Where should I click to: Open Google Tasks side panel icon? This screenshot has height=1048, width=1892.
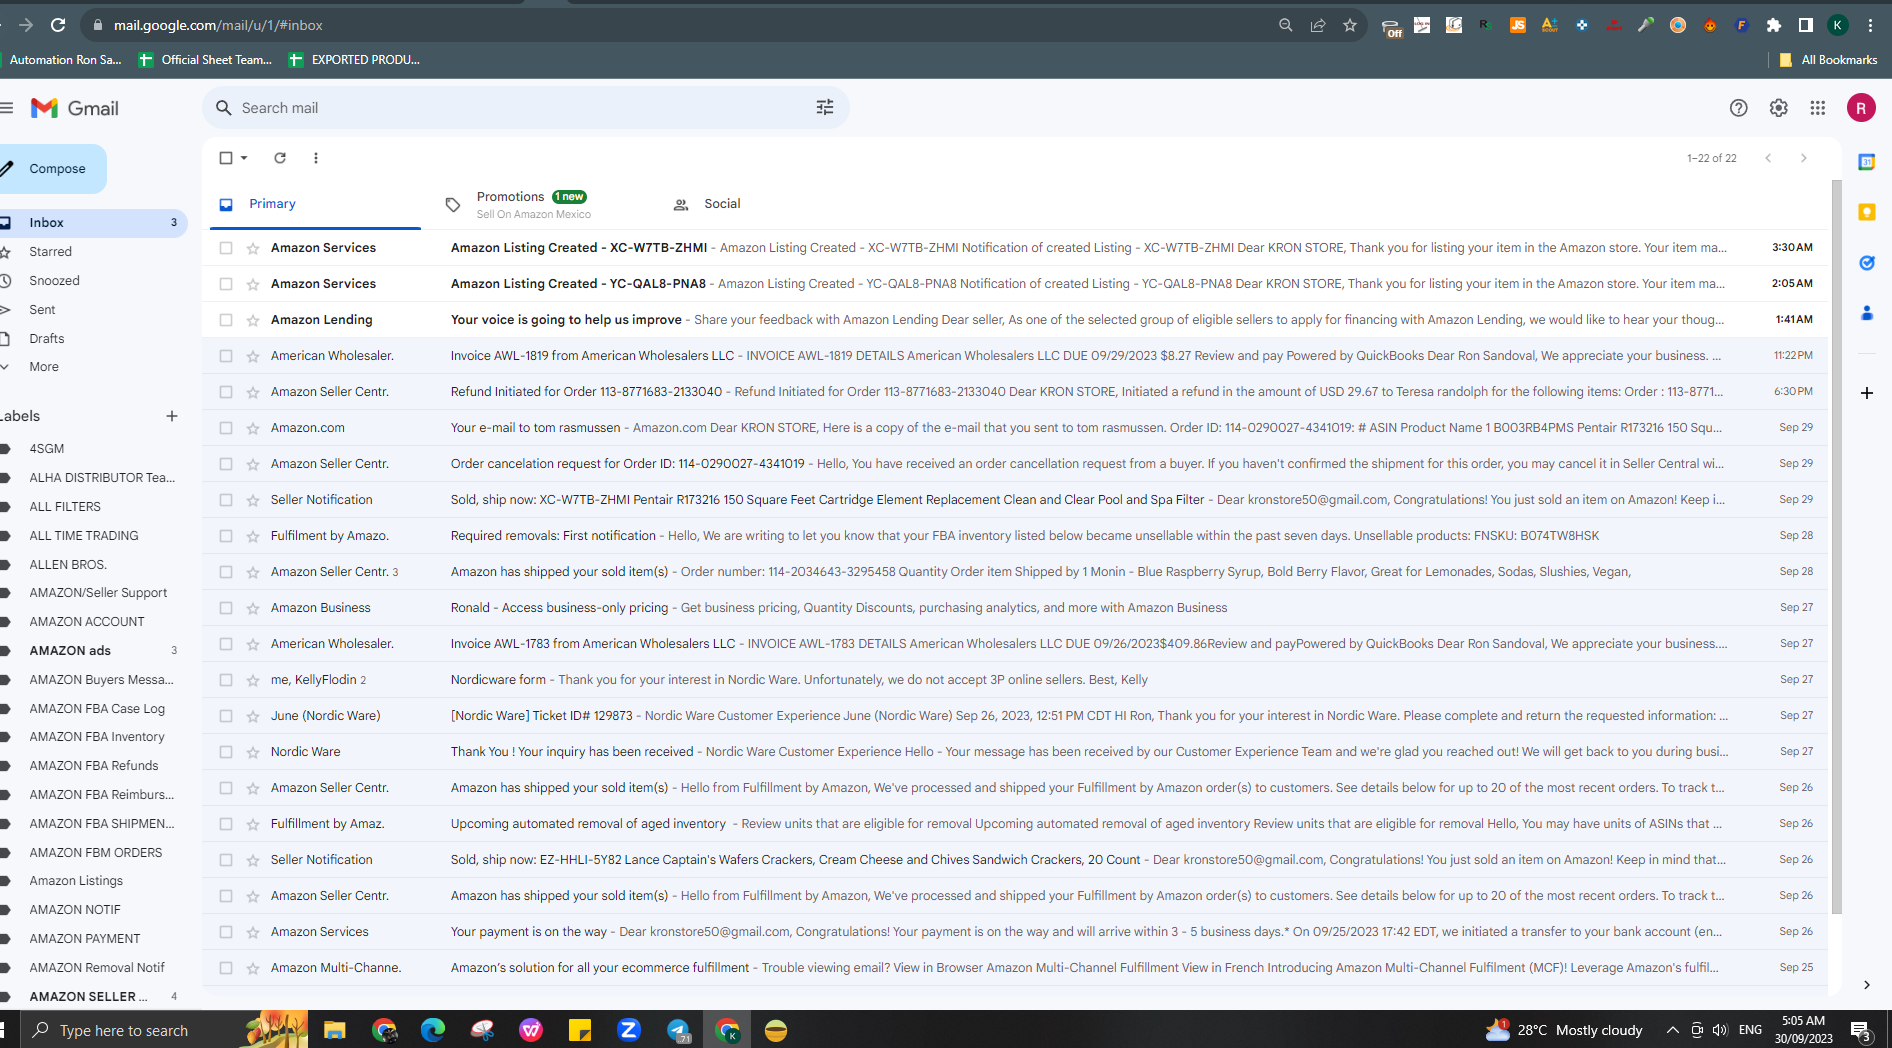[1866, 263]
